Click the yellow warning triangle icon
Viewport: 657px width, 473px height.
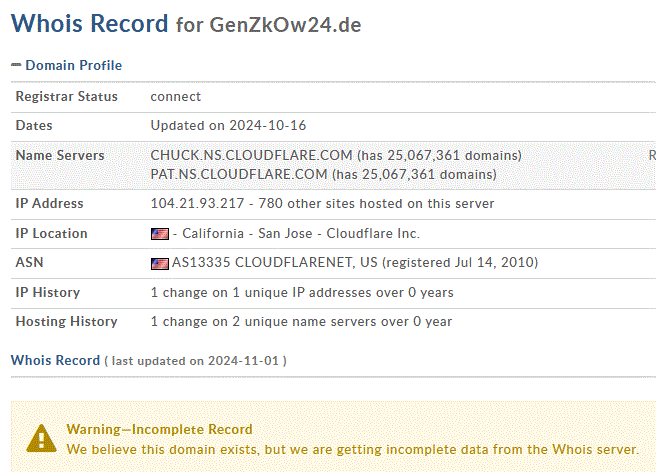[41, 438]
